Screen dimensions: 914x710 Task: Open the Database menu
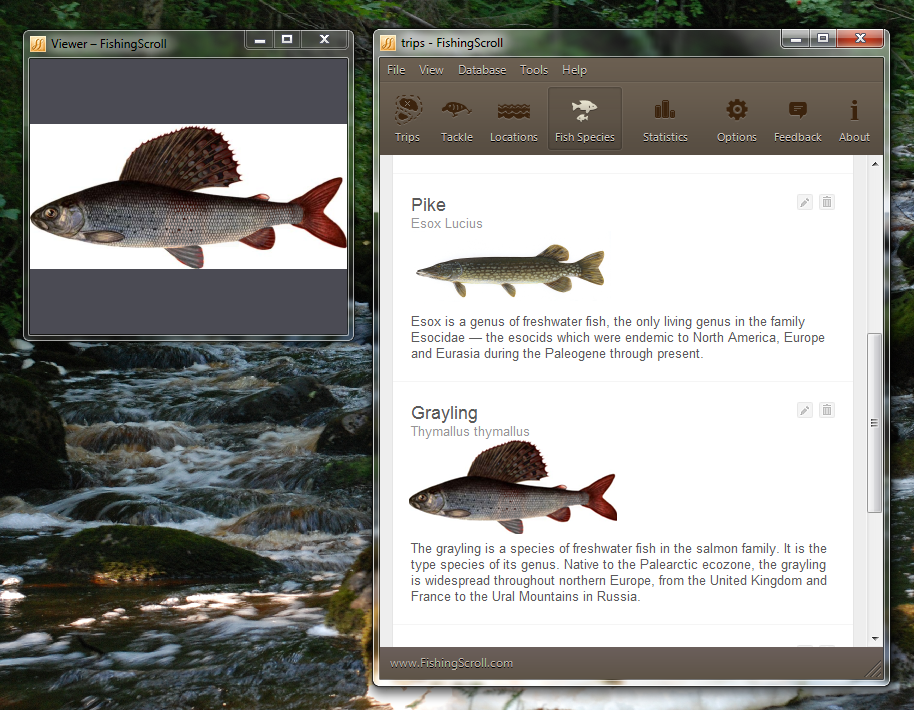point(482,70)
